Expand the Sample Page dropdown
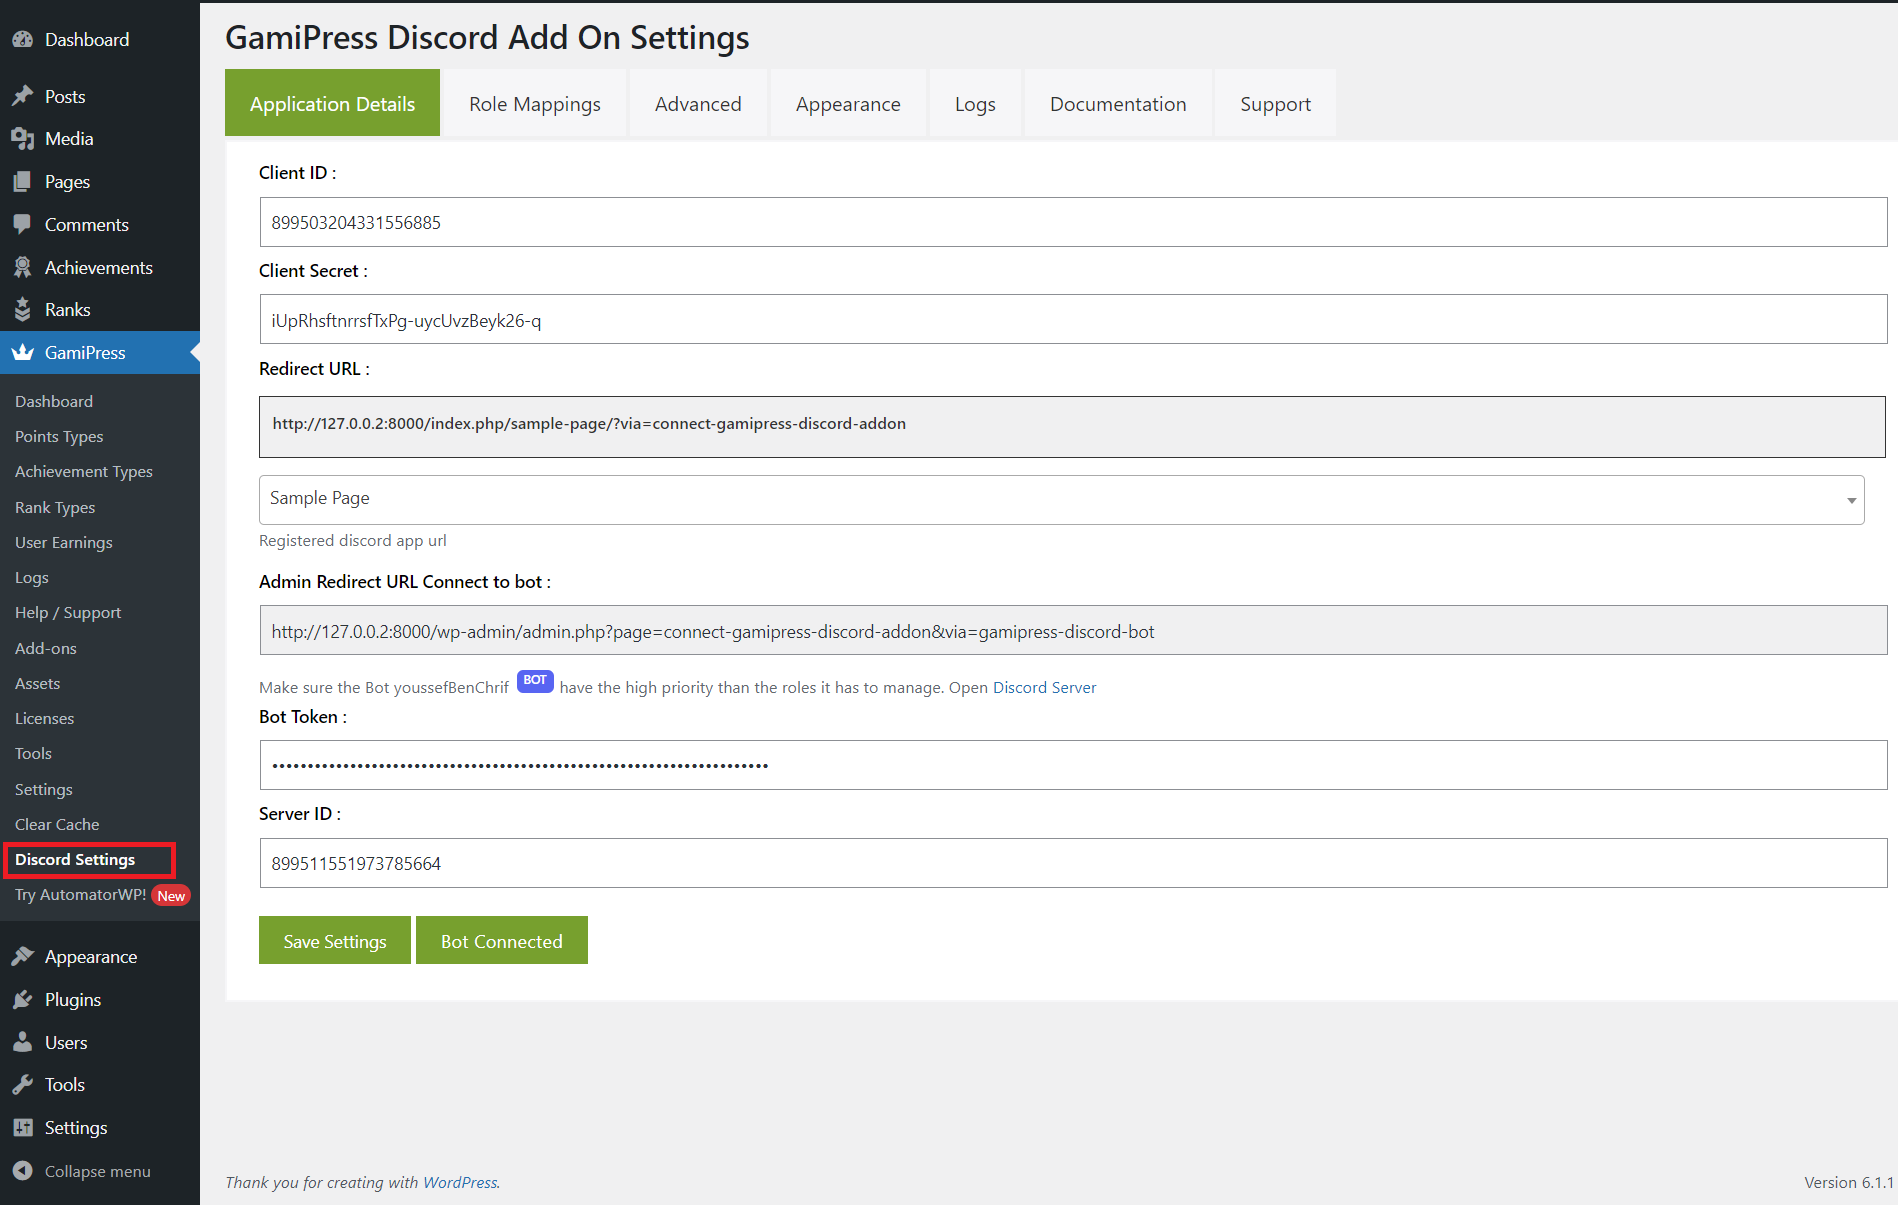1898x1205 pixels. click(x=1061, y=499)
